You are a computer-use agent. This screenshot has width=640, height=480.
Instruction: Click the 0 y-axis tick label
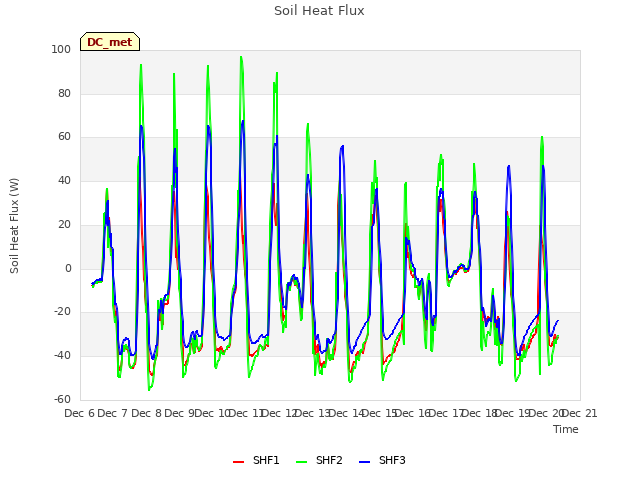pyautogui.click(x=68, y=269)
